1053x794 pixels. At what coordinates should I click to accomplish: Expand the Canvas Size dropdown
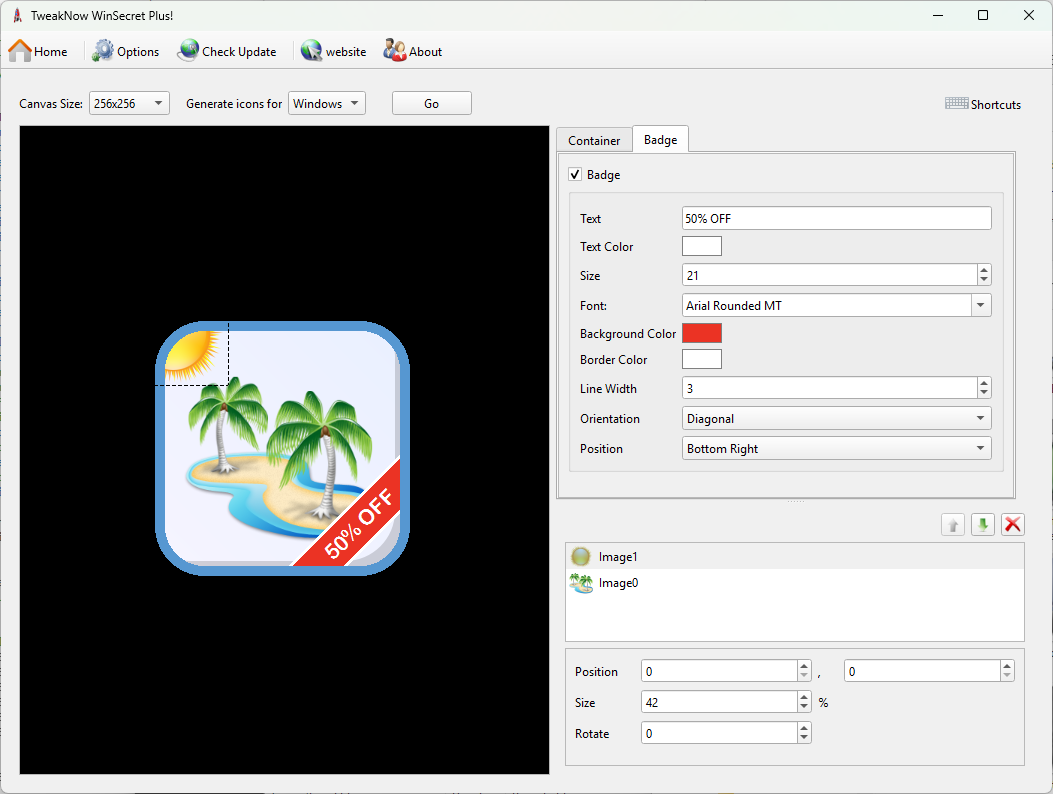(129, 103)
